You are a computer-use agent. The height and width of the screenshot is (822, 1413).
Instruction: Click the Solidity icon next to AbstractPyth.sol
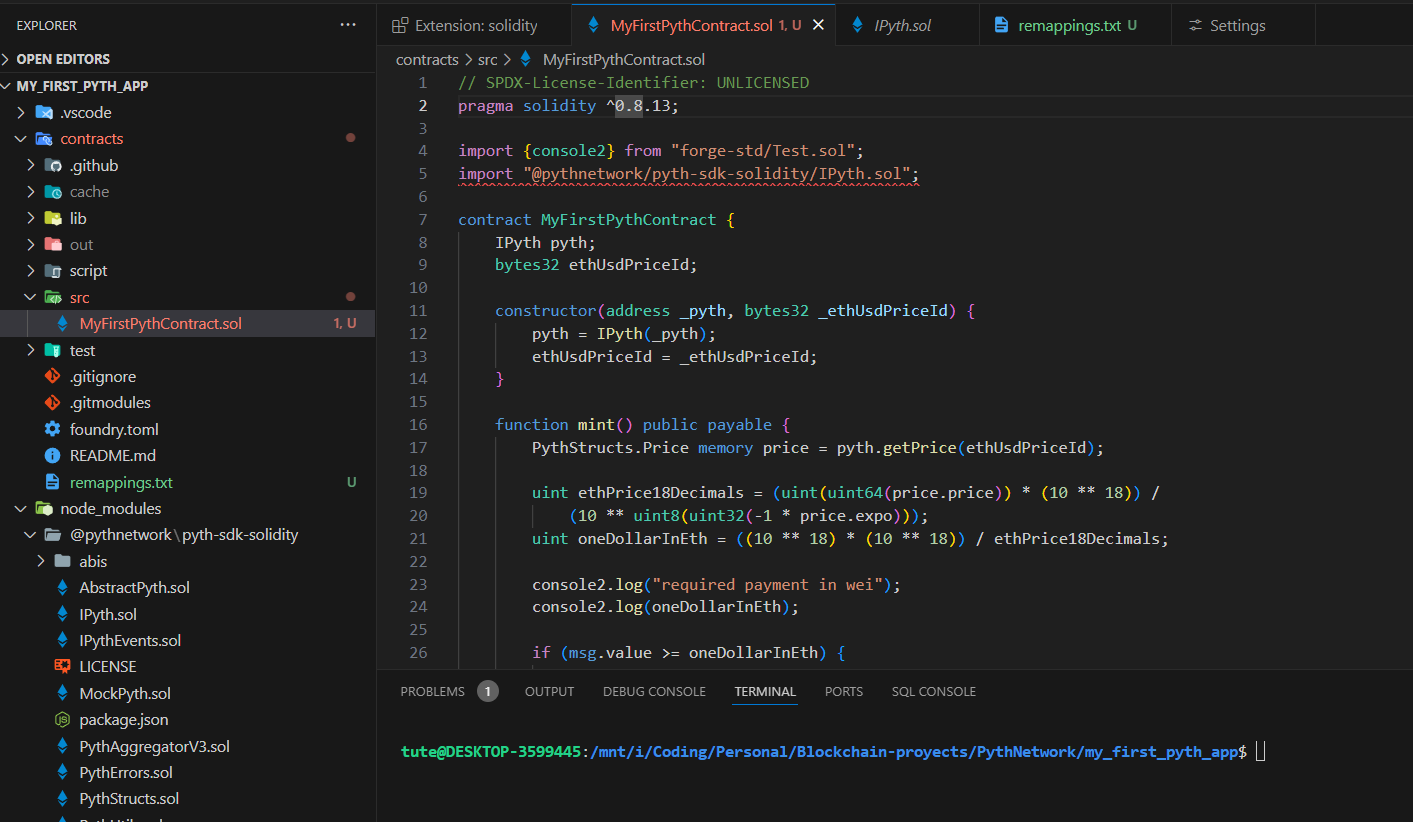click(62, 587)
